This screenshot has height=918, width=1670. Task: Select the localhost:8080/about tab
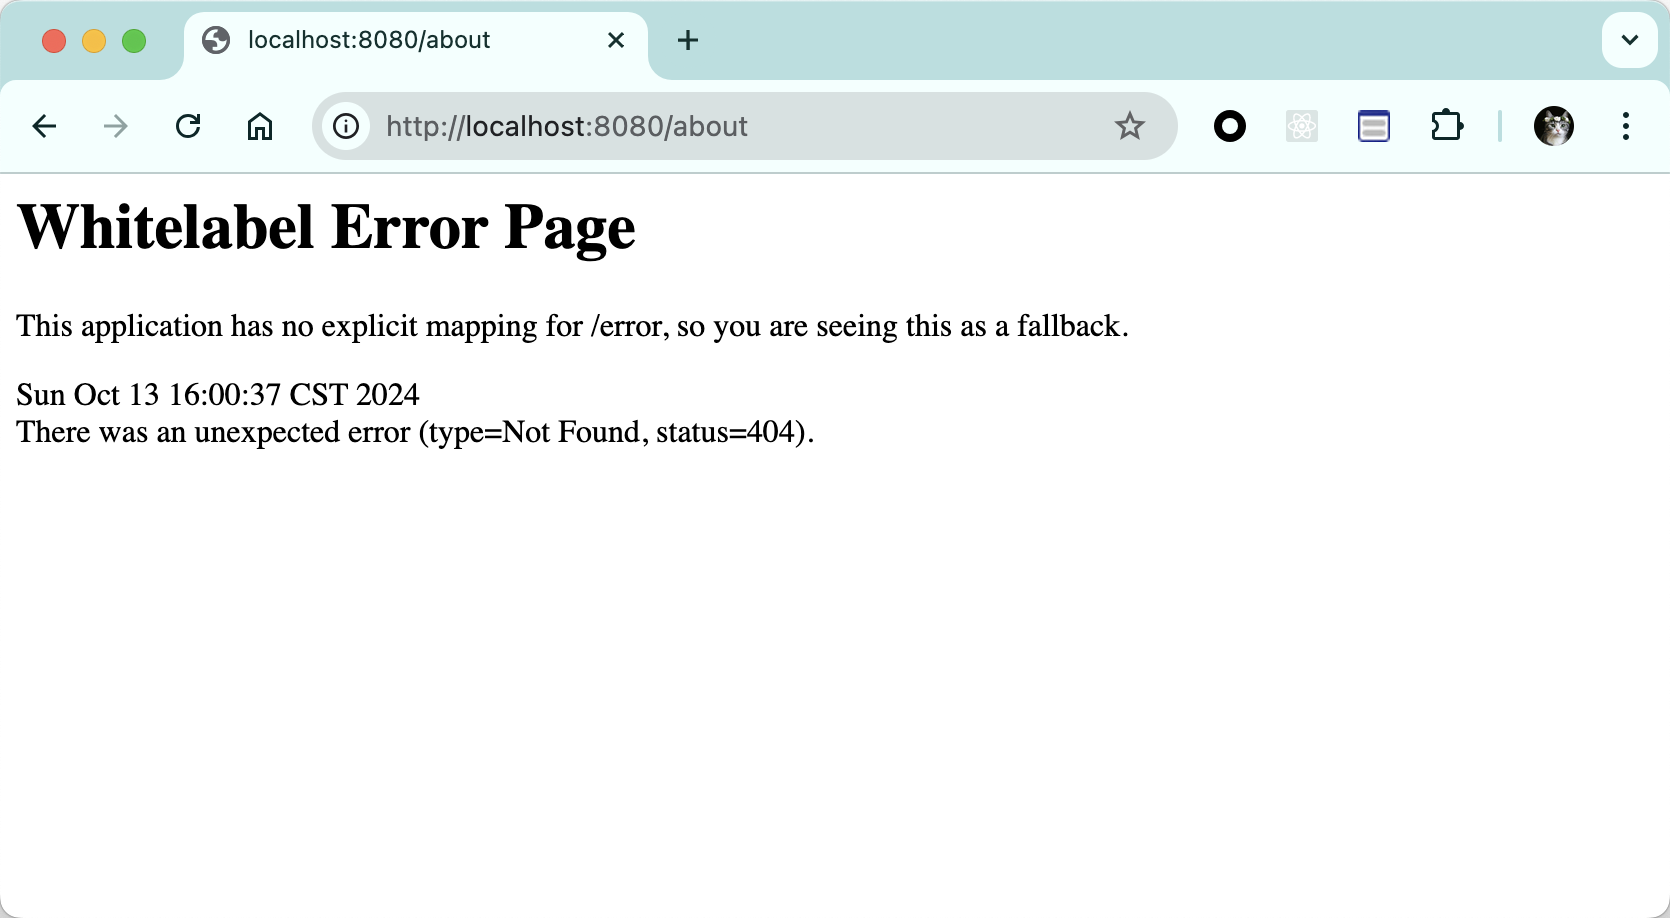pos(400,40)
